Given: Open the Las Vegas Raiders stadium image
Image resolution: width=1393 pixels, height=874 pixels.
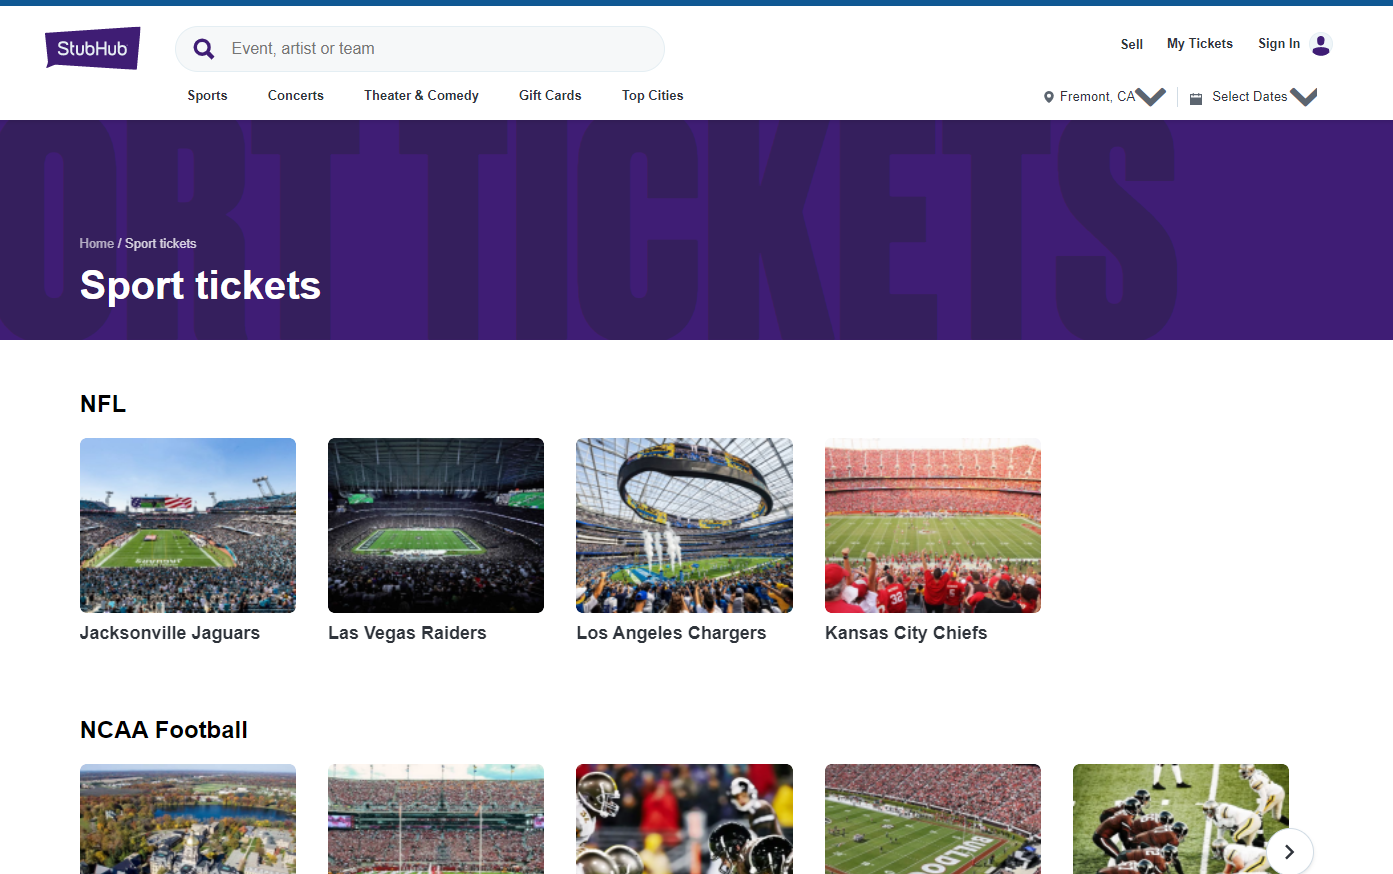Looking at the screenshot, I should click(436, 525).
